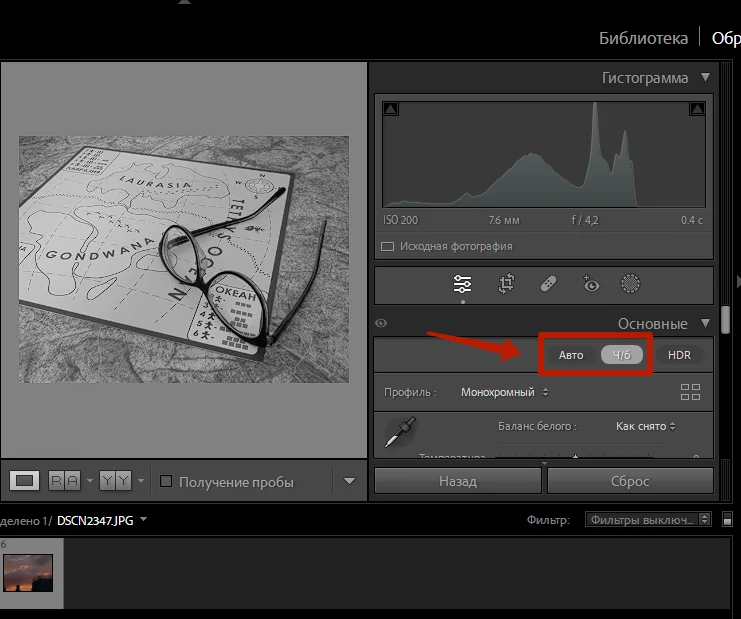Open the Профиль Монохромный dropdown

coord(505,392)
